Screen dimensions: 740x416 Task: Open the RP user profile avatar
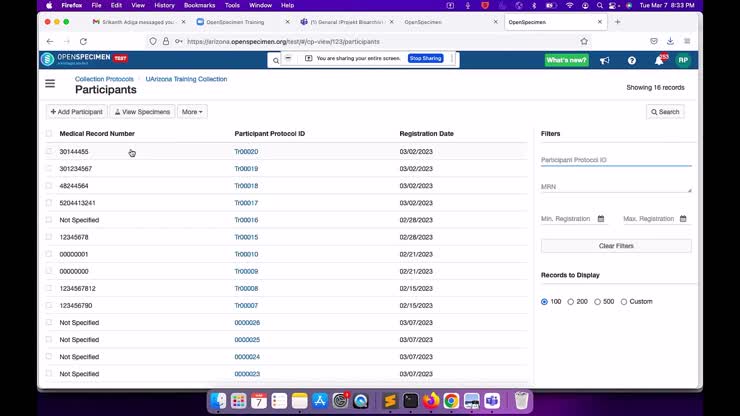683,60
